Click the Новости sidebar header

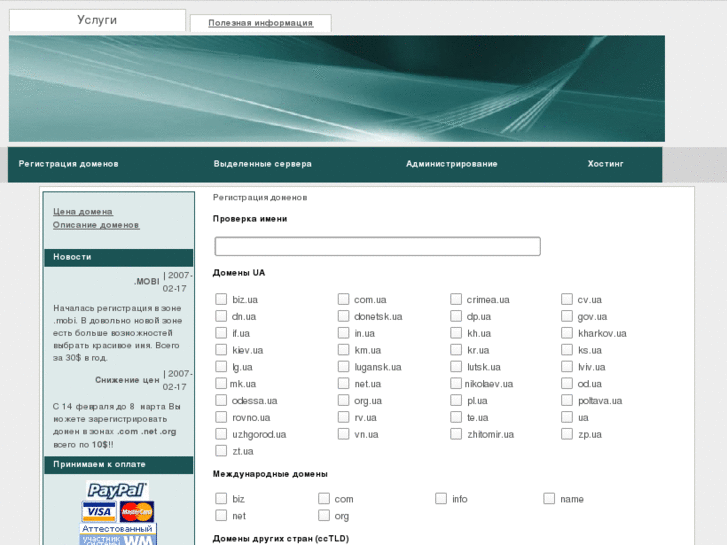point(119,257)
